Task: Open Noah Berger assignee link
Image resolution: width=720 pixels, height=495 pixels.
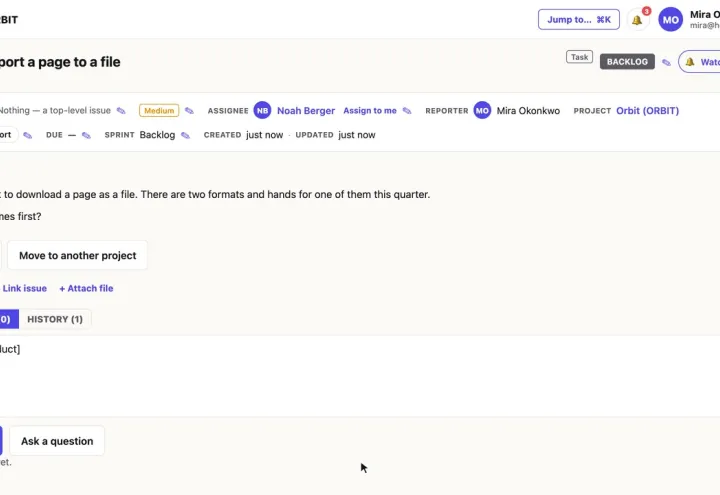Action: [x=306, y=111]
